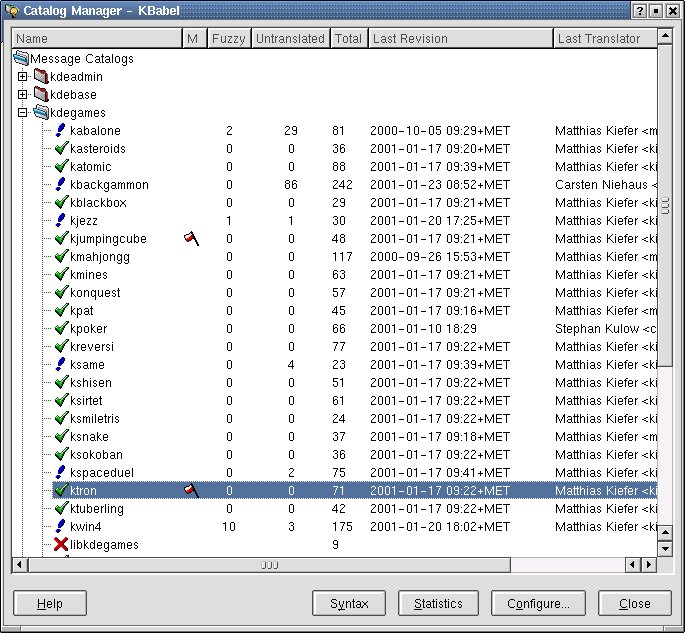This screenshot has width=685, height=633.
Task: Click the horizontal scrollbar thumb
Action: coord(270,565)
